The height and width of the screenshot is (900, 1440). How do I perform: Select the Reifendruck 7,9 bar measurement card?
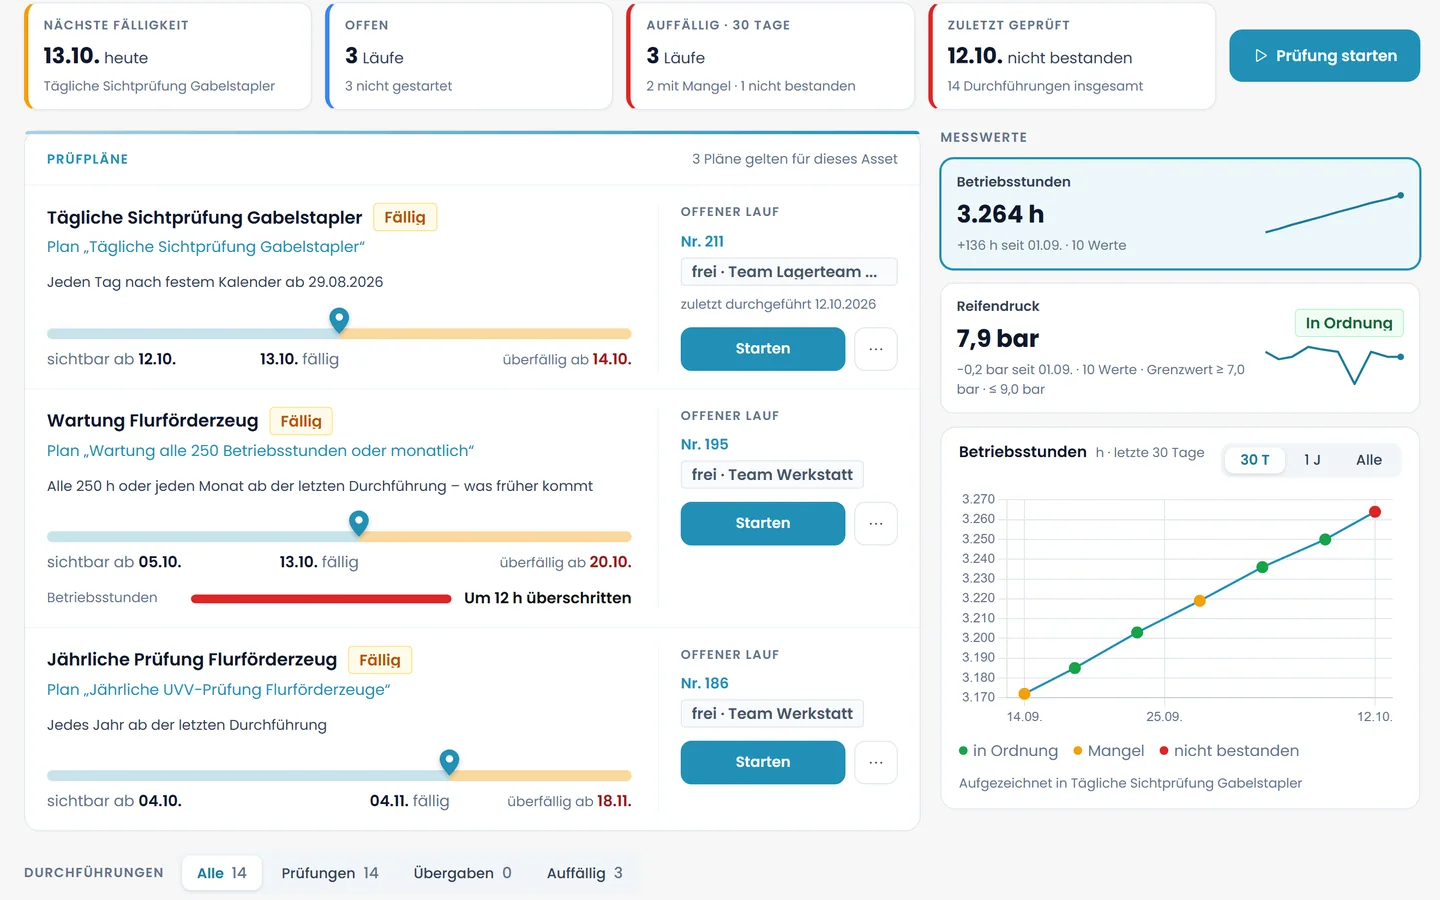coord(1180,348)
